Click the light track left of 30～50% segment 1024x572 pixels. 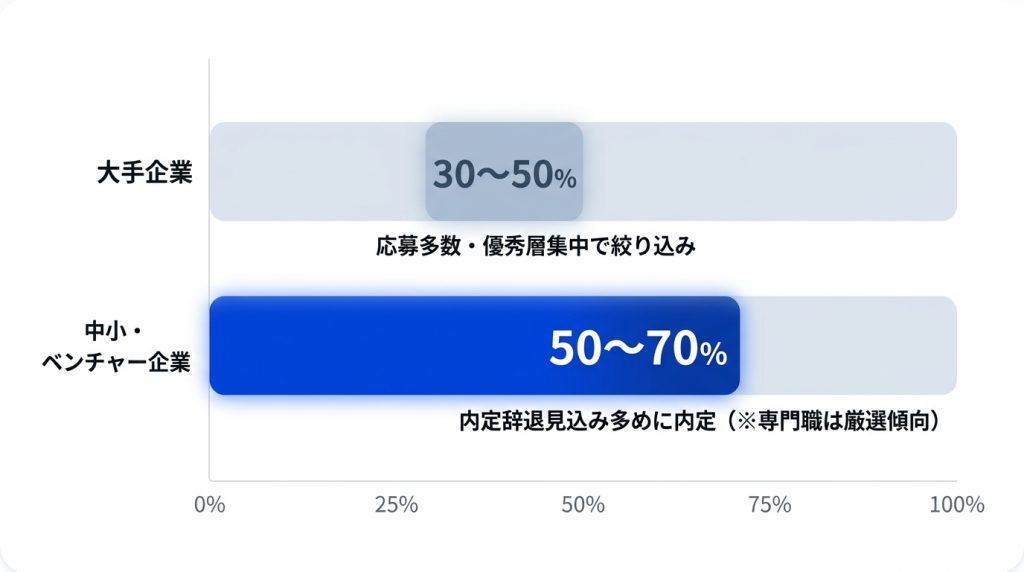click(317, 172)
